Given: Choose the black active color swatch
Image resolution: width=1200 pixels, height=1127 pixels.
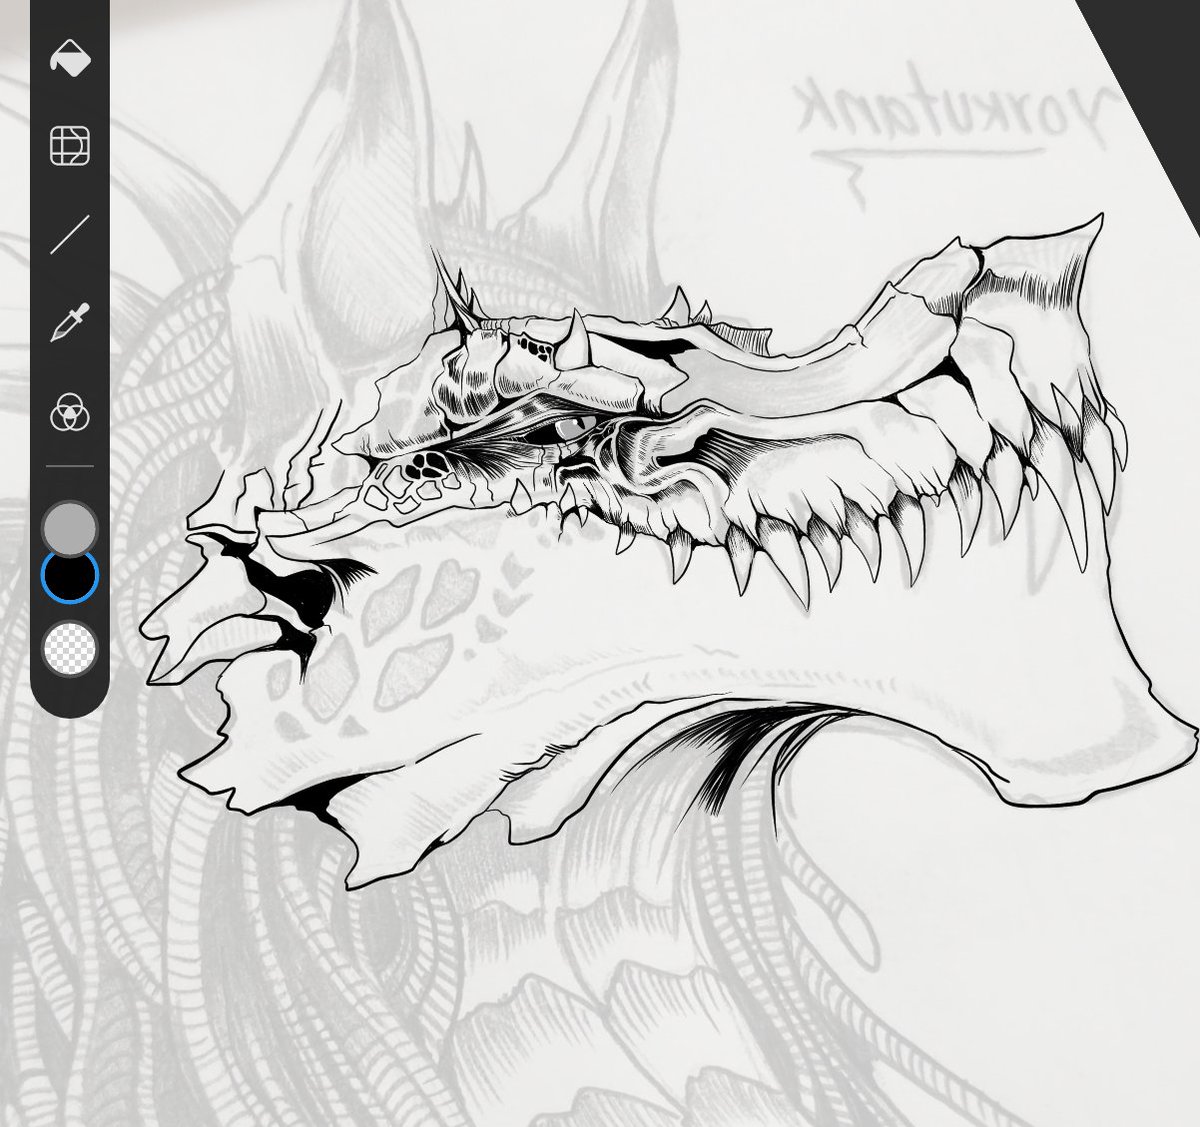Looking at the screenshot, I should 70,575.
